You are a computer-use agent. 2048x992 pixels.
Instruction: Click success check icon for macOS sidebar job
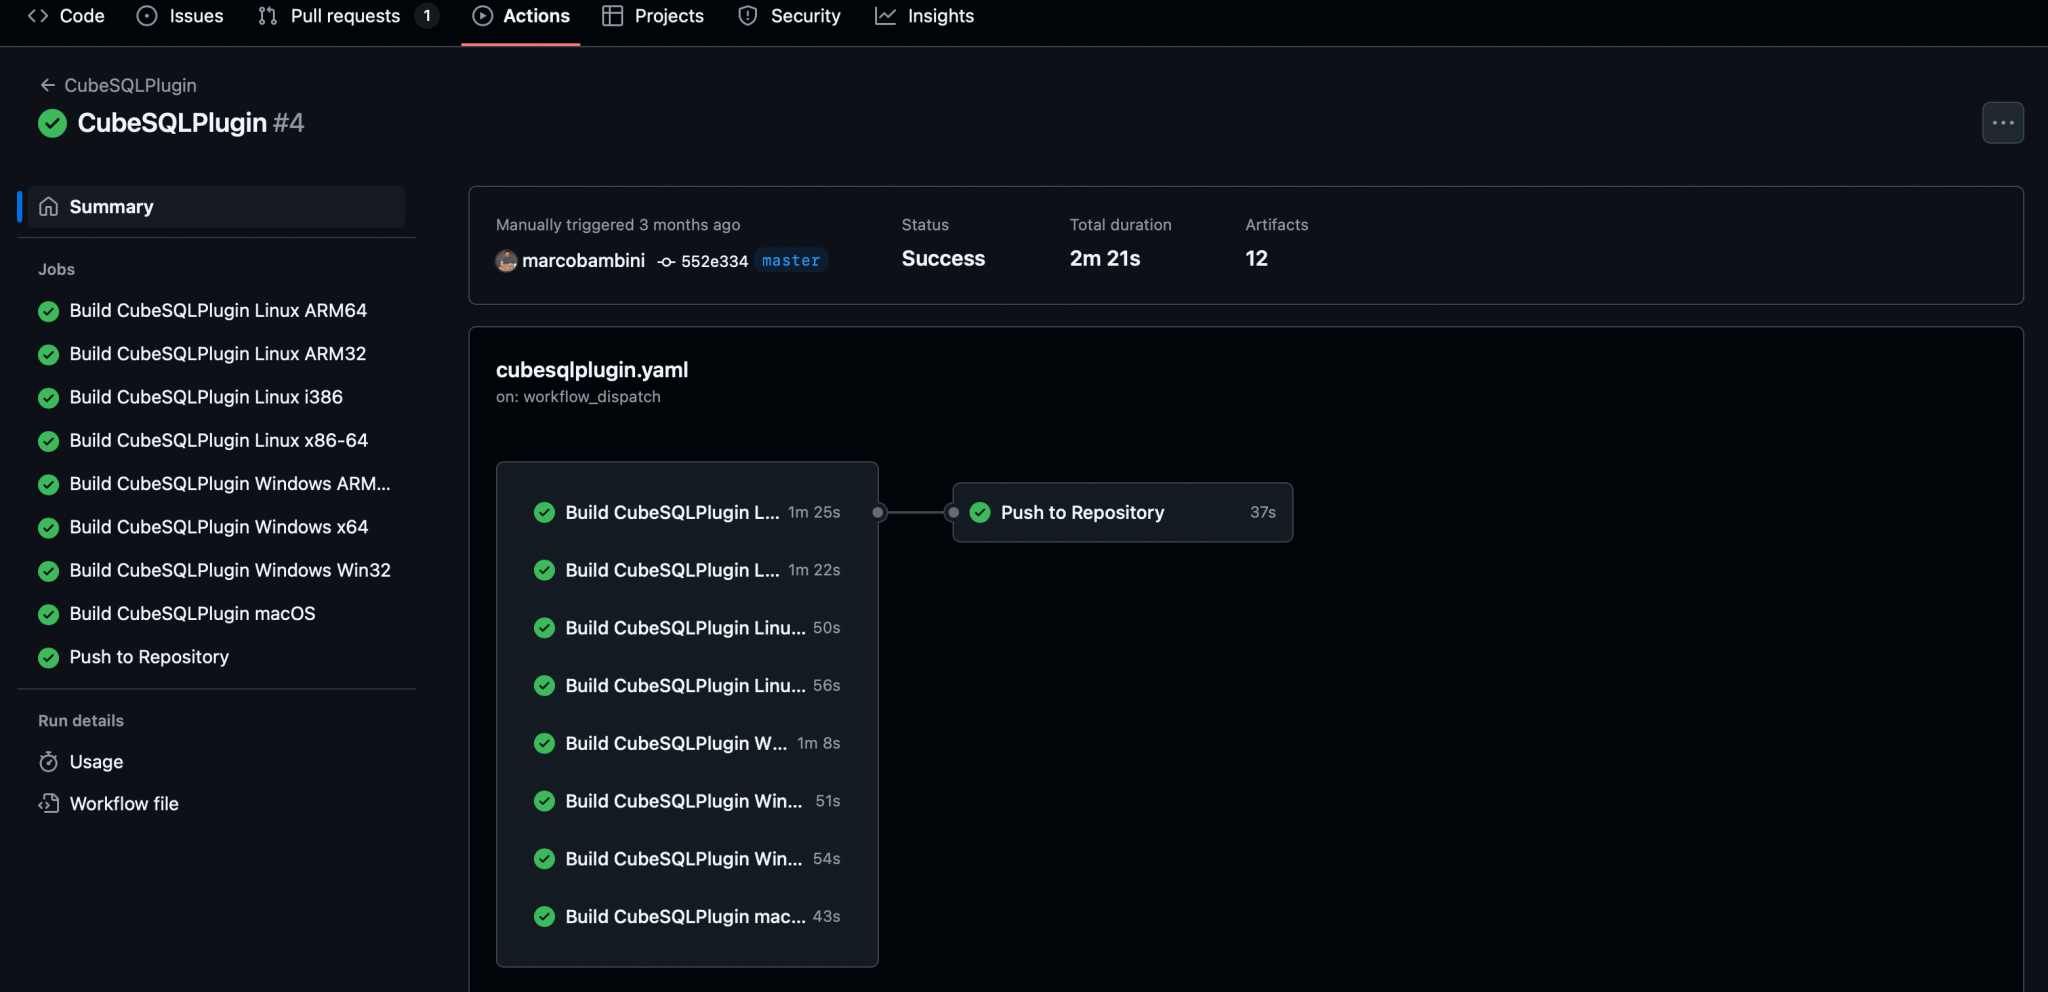tap(48, 614)
